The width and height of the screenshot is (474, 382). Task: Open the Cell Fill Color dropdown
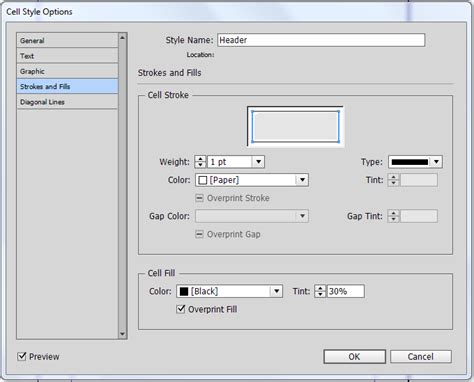229,291
